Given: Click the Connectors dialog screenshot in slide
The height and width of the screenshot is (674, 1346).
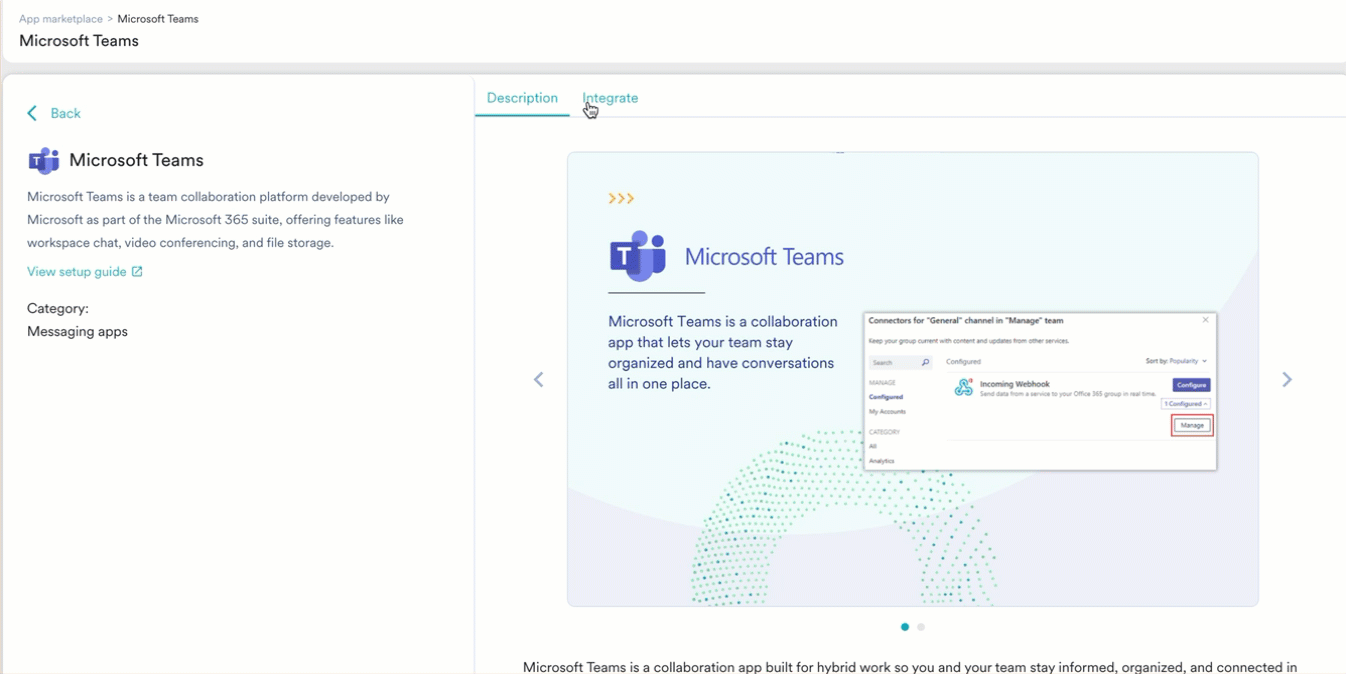Looking at the screenshot, I should coord(1040,391).
